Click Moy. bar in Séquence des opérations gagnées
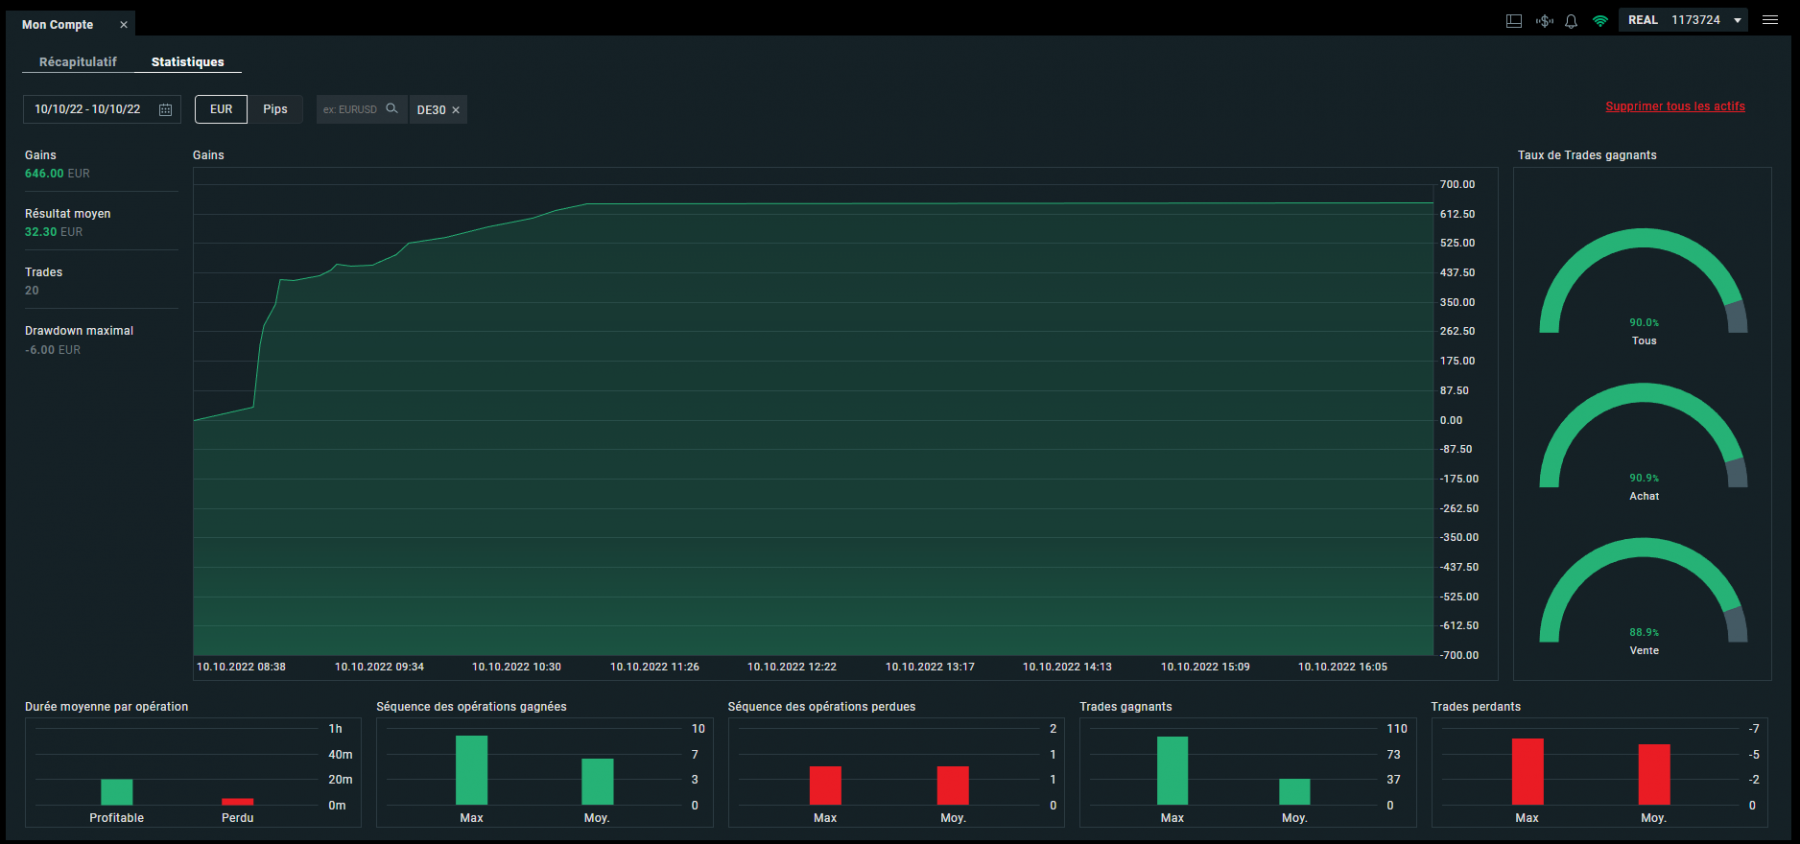 tap(597, 782)
